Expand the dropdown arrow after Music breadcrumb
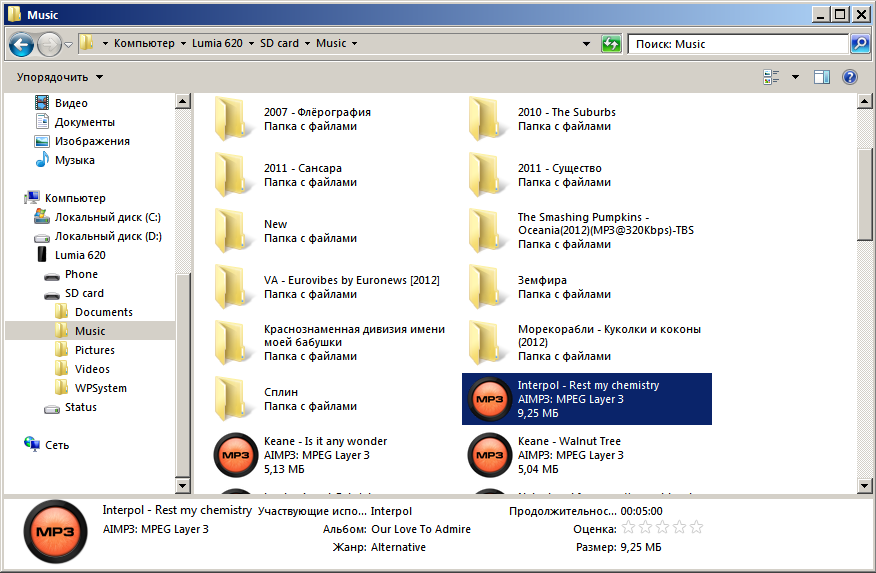The image size is (876, 573). coord(354,44)
